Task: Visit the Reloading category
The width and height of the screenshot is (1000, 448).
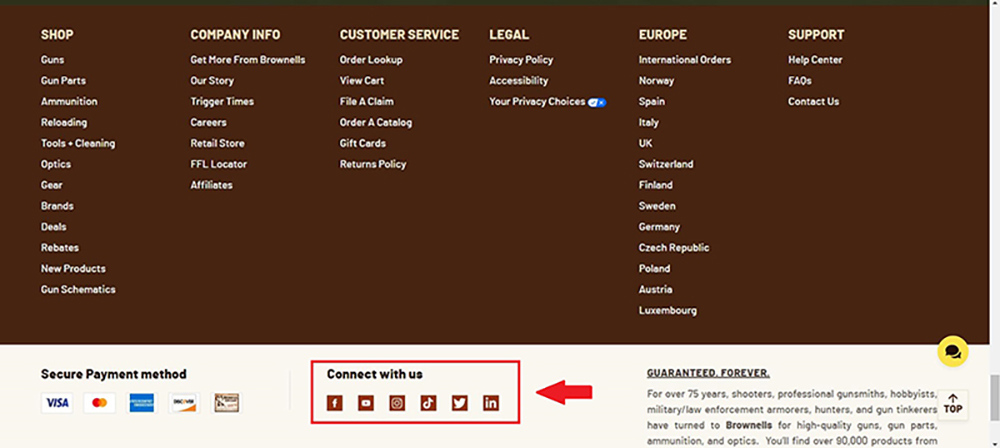Action: [x=64, y=123]
